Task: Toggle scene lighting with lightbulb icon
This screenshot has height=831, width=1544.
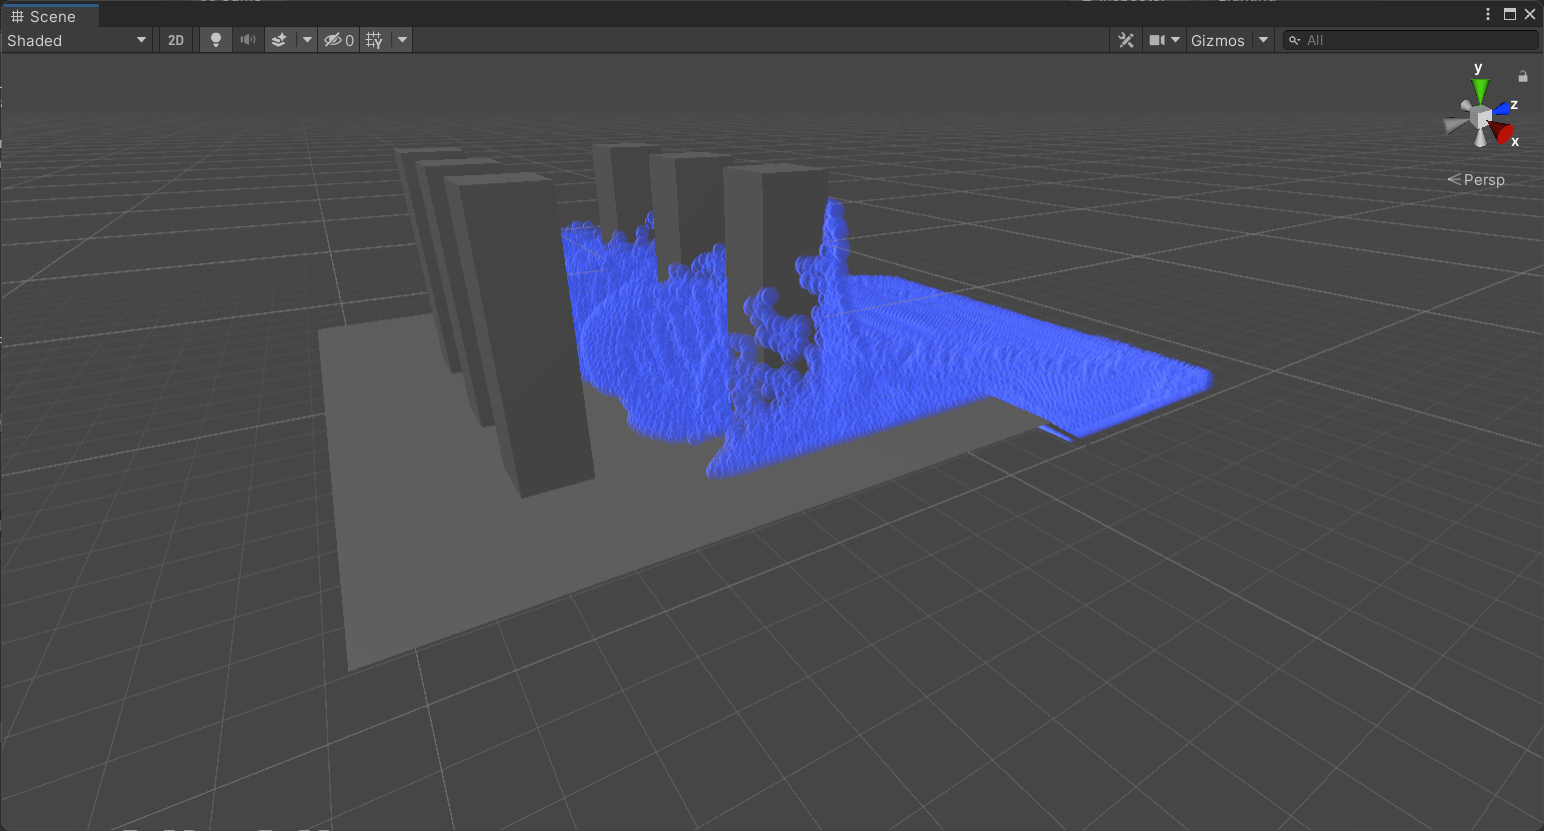Action: (x=215, y=40)
